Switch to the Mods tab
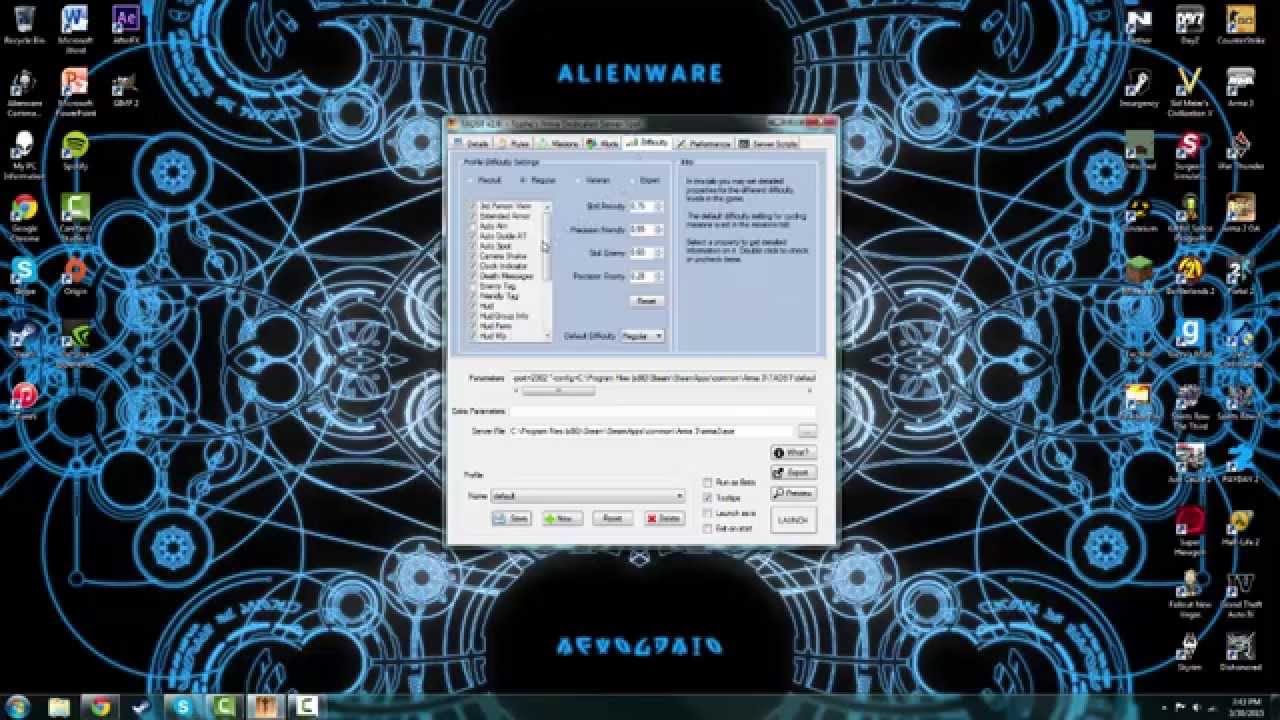Viewport: 1280px width, 720px height. (603, 144)
